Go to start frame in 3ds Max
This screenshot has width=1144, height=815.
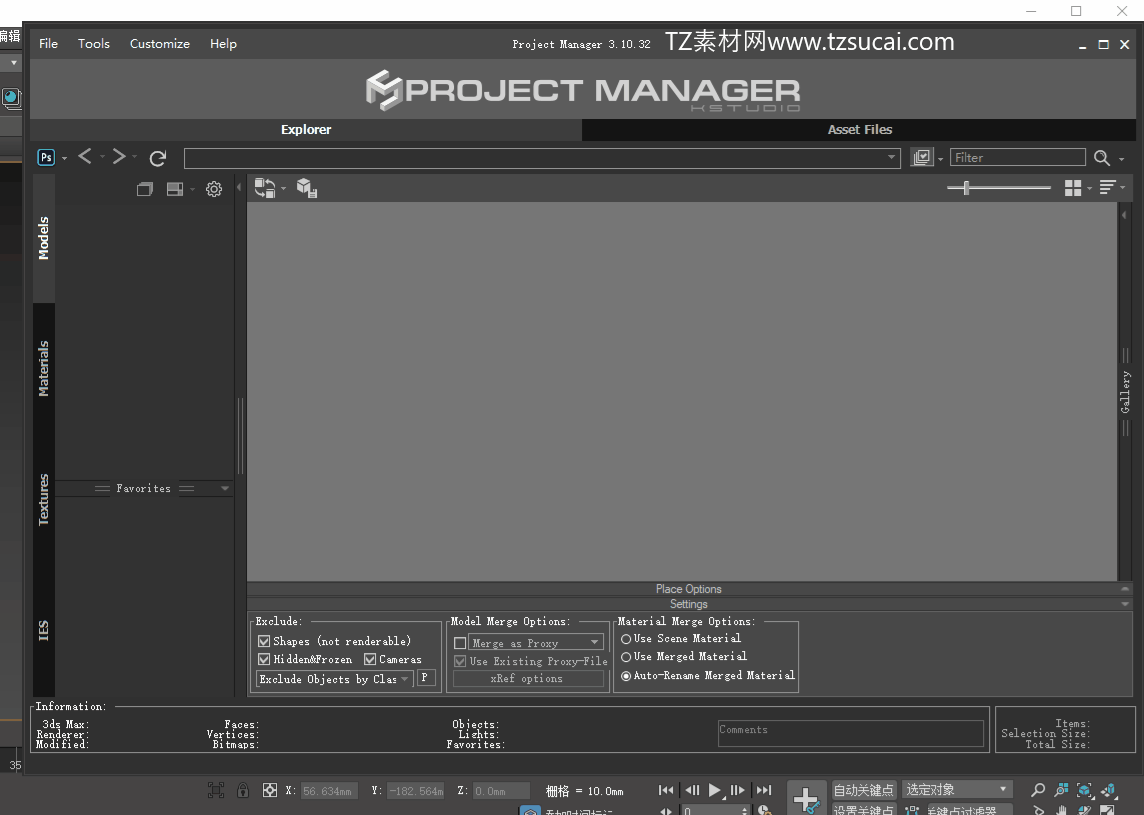pyautogui.click(x=666, y=789)
